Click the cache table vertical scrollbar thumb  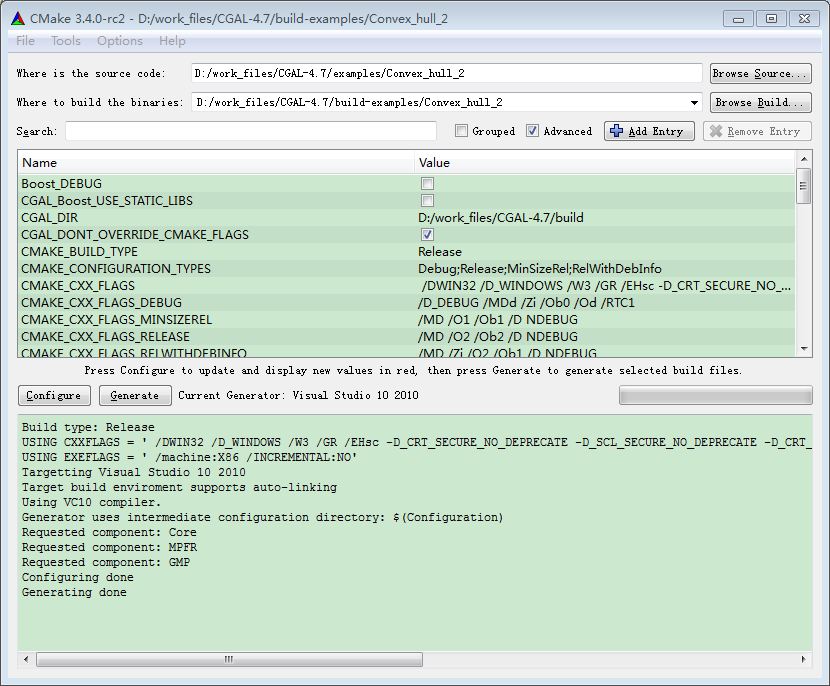click(x=804, y=186)
